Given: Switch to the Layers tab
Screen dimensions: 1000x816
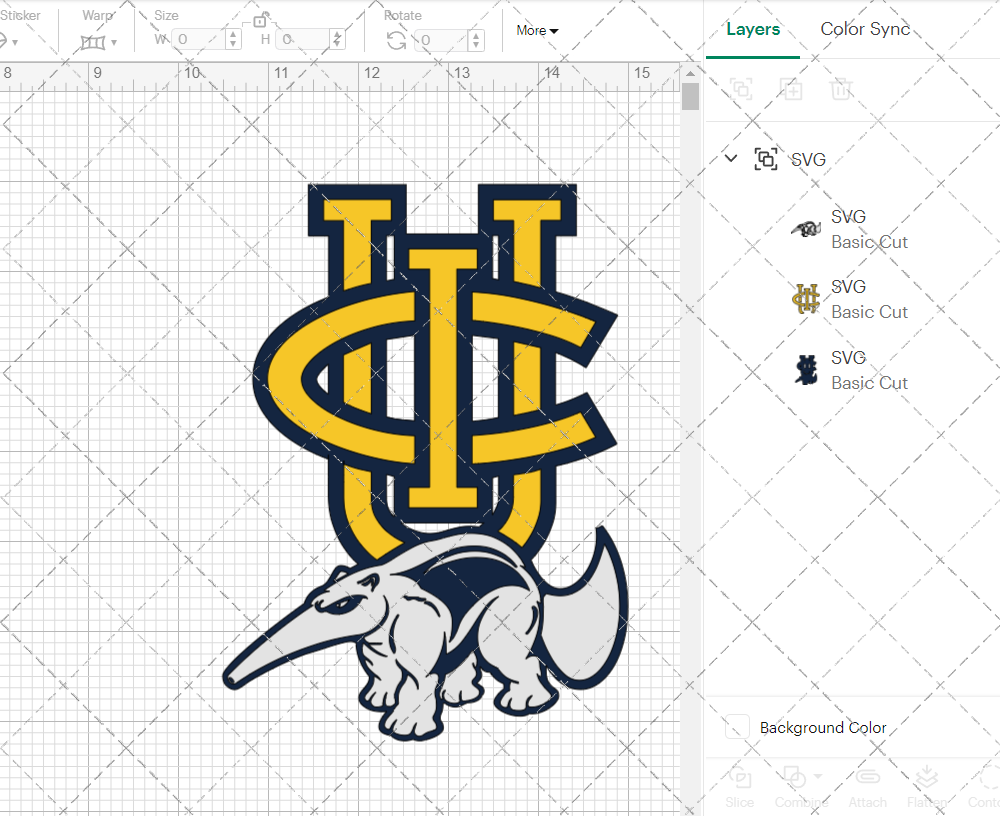Looking at the screenshot, I should 753,29.
